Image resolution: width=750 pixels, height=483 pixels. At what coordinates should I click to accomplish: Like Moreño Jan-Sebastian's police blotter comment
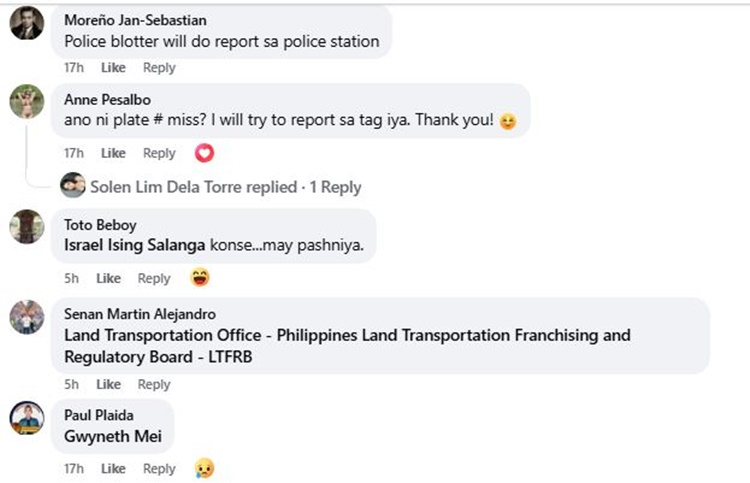point(113,68)
